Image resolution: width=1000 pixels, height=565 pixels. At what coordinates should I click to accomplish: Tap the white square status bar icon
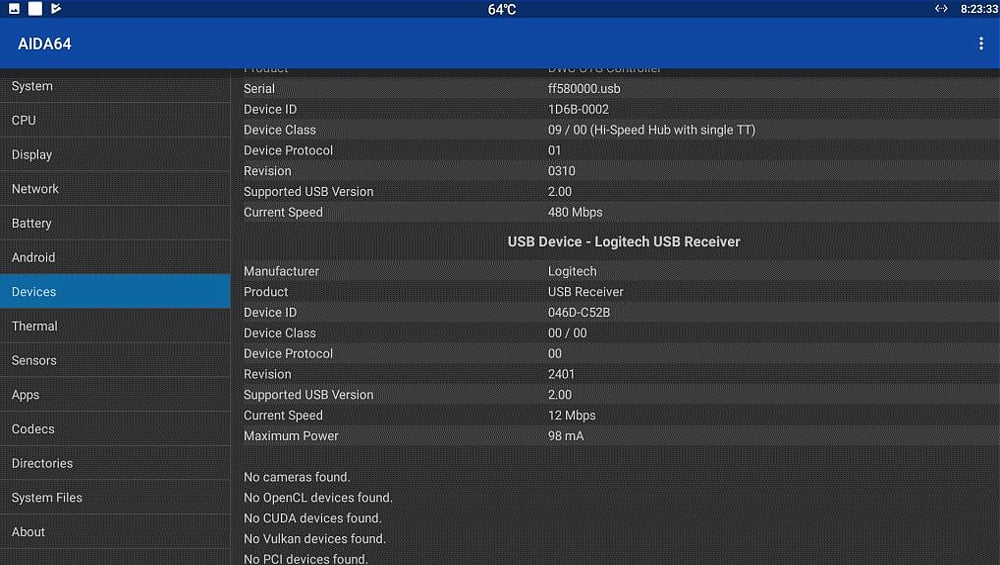click(x=35, y=9)
